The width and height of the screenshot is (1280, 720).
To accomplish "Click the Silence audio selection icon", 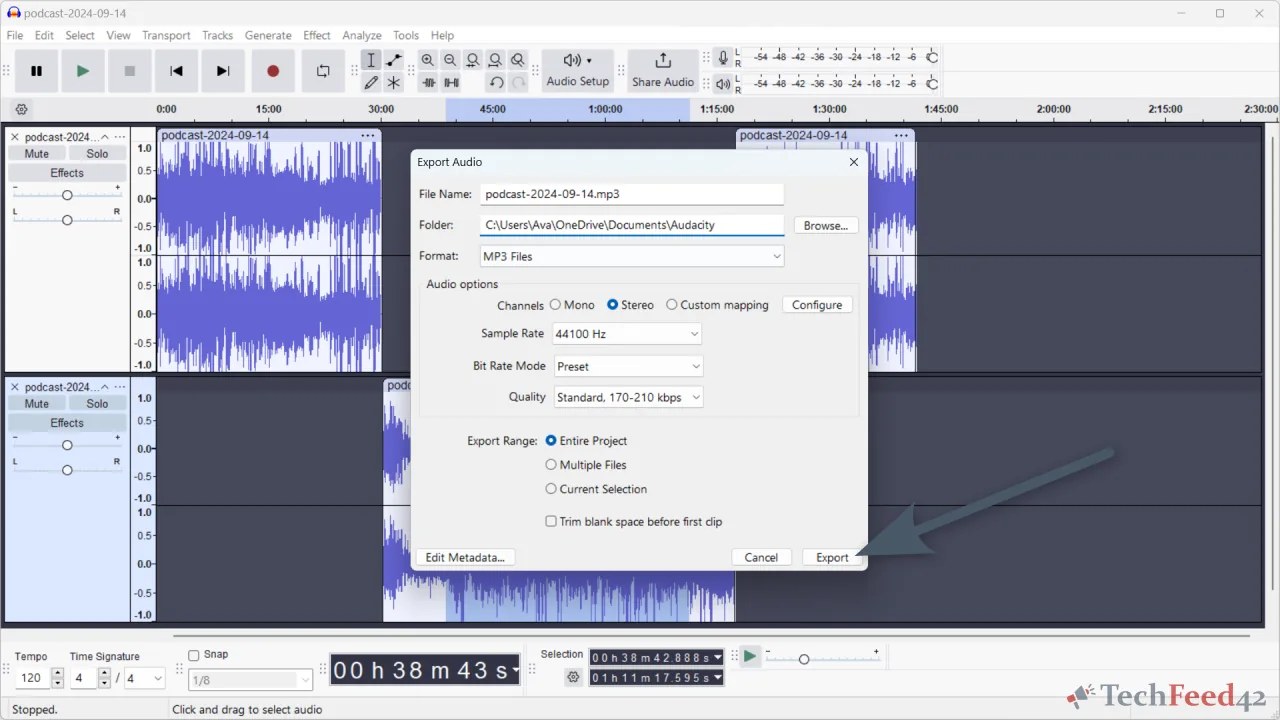I will click(x=451, y=83).
